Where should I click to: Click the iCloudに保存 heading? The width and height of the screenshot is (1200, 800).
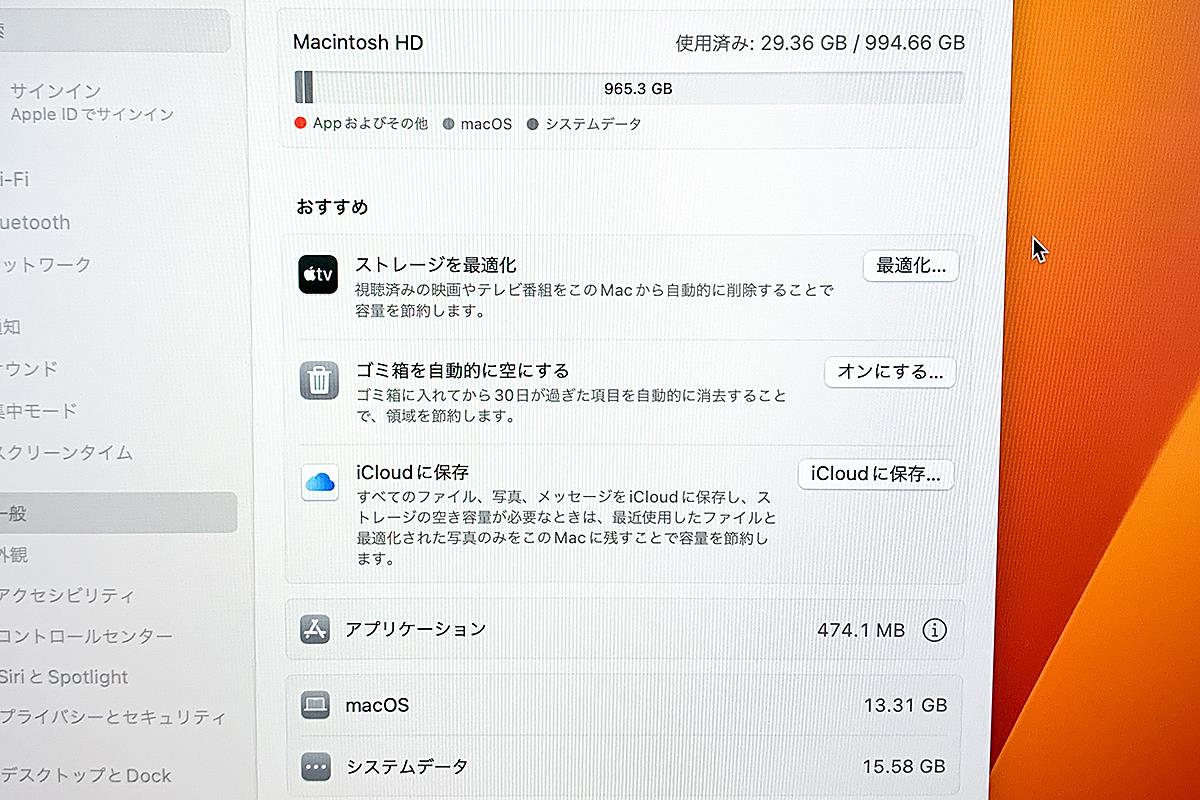coord(412,472)
